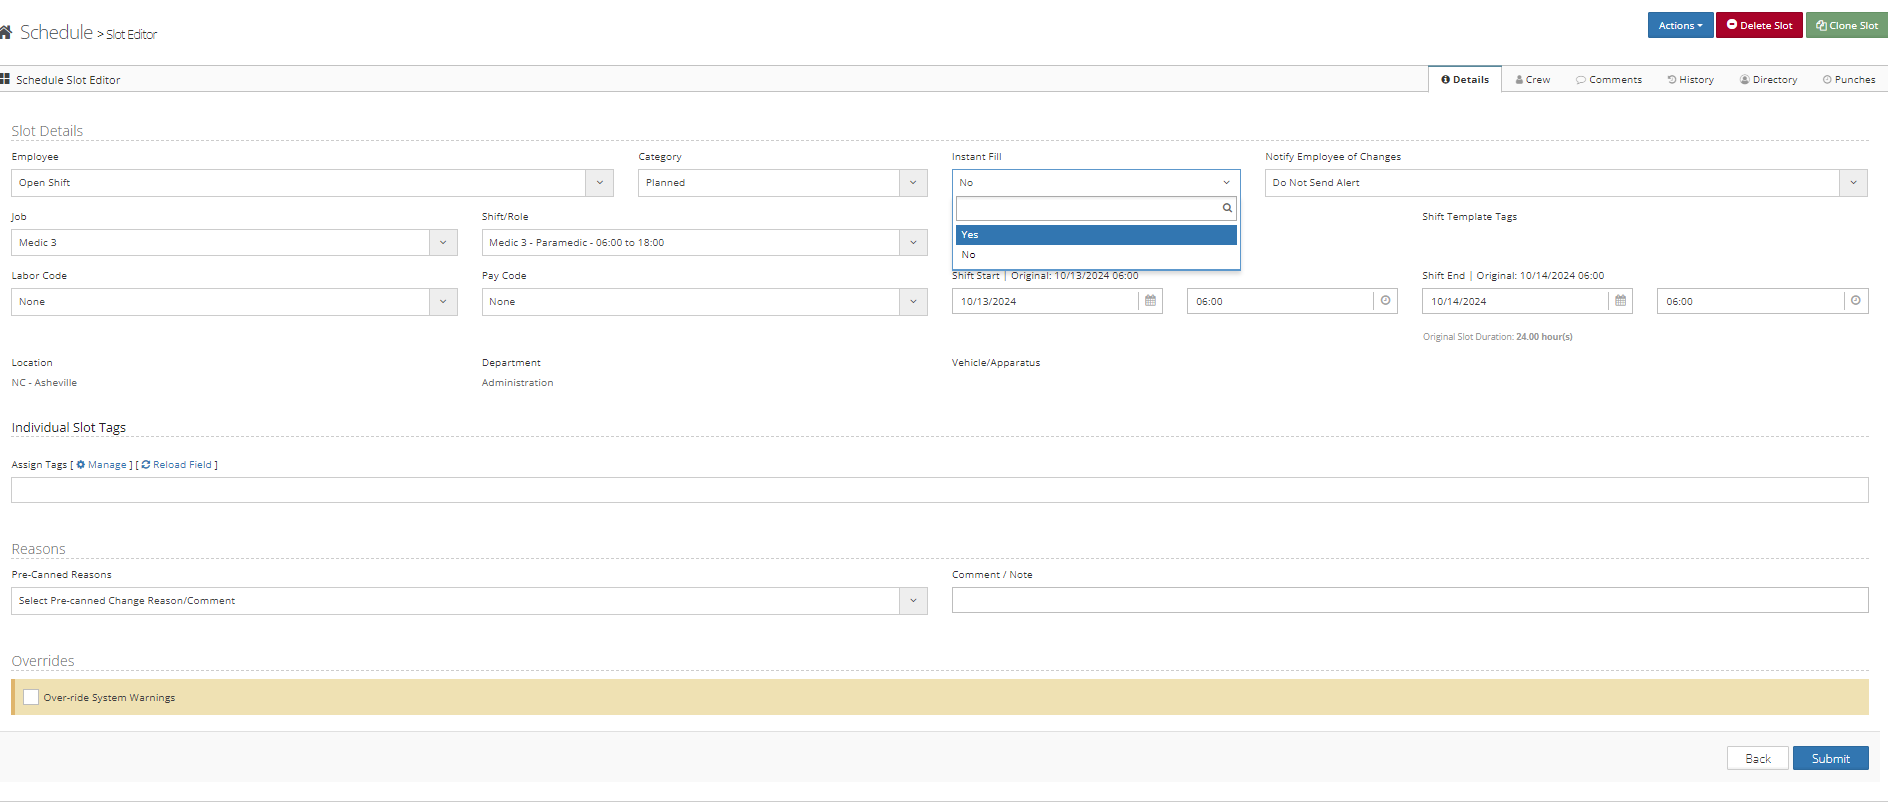Click the Delete Slot button
The width and height of the screenshot is (1888, 812).
tap(1759, 26)
